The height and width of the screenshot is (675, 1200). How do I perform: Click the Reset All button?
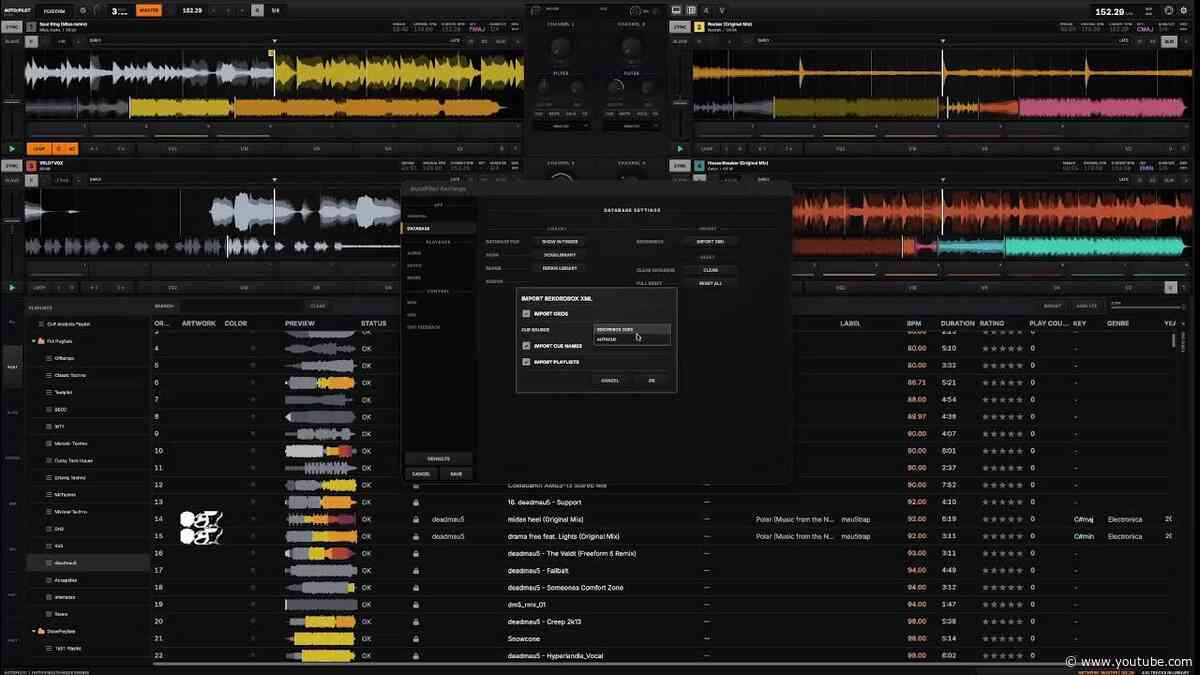[x=710, y=284]
